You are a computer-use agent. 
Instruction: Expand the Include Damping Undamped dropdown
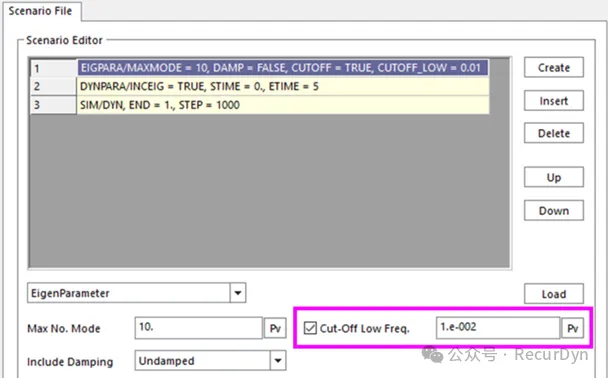click(x=278, y=361)
